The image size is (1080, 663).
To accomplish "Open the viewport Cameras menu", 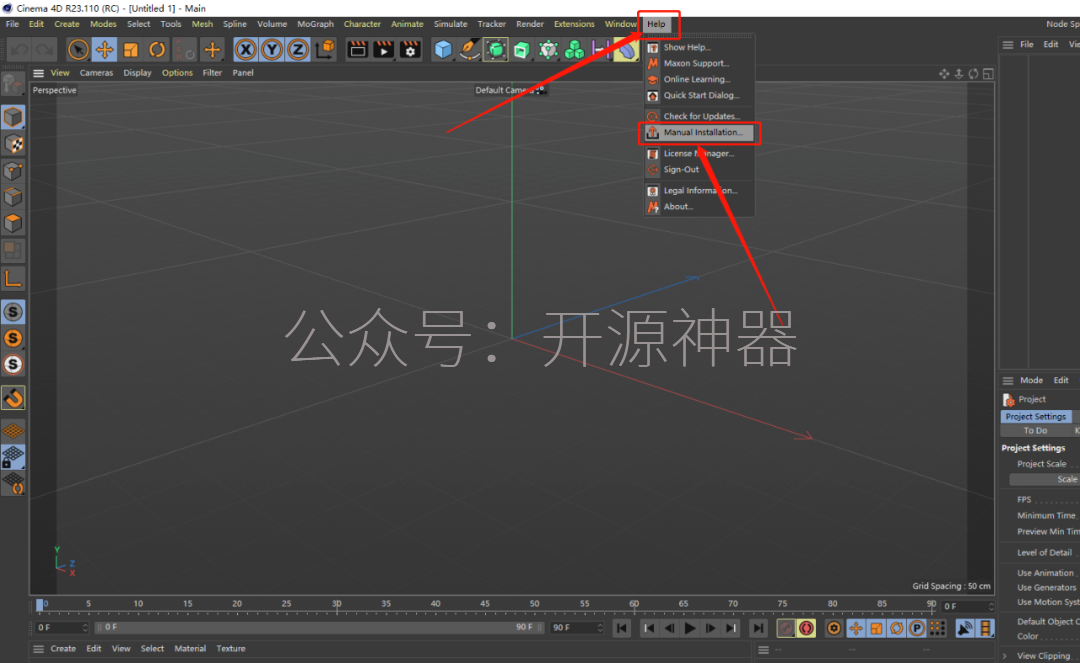I will [96, 73].
